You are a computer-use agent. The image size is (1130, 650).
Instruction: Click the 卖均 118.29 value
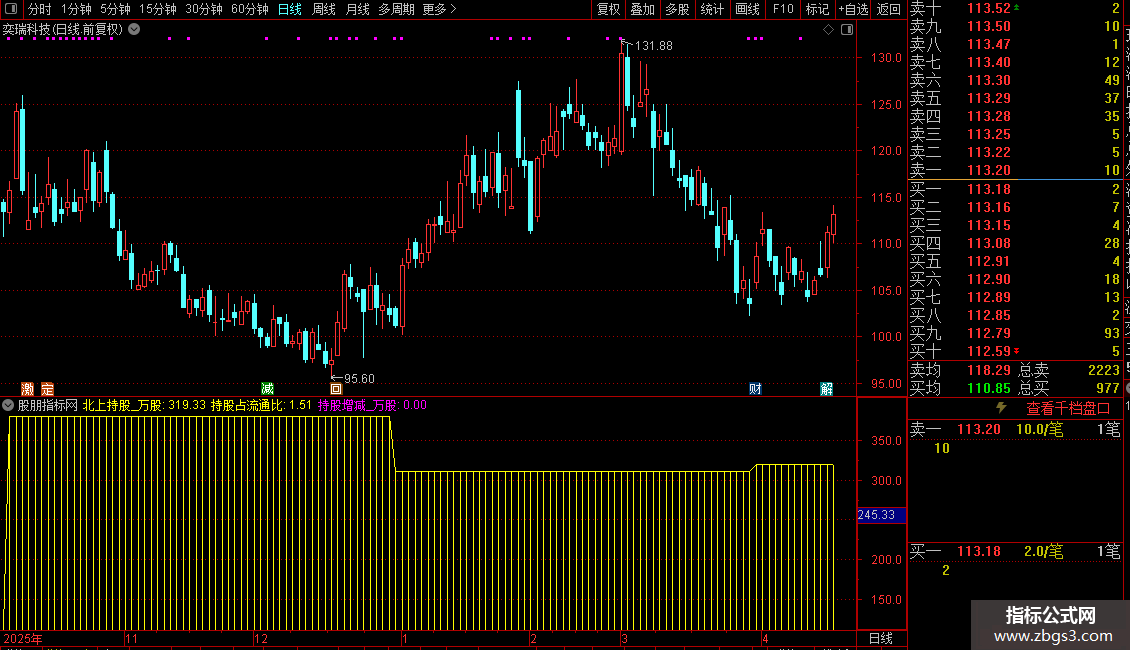click(x=989, y=370)
